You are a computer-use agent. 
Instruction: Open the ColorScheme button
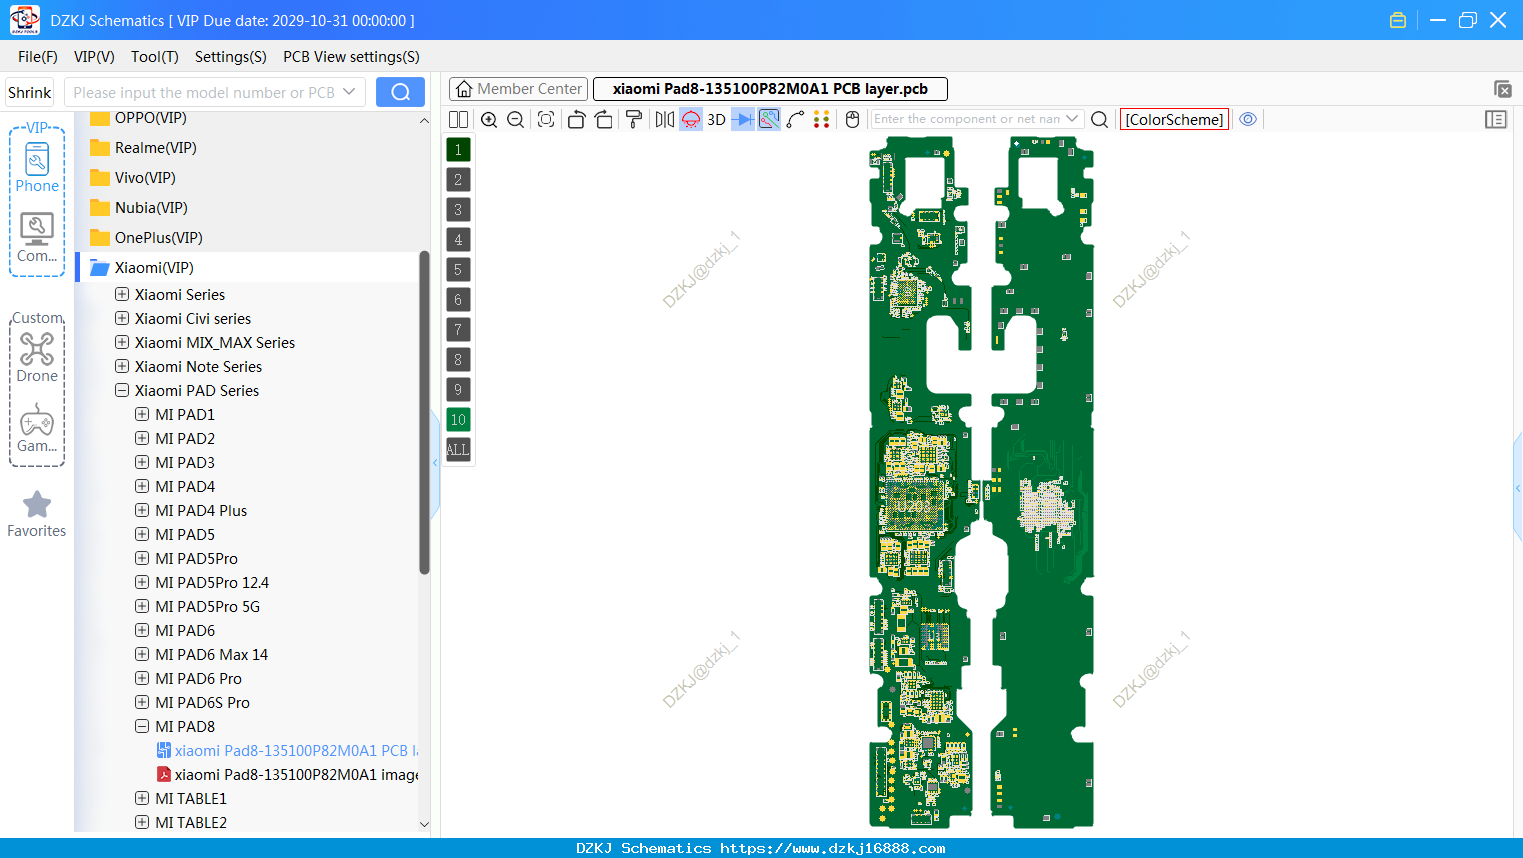point(1174,119)
